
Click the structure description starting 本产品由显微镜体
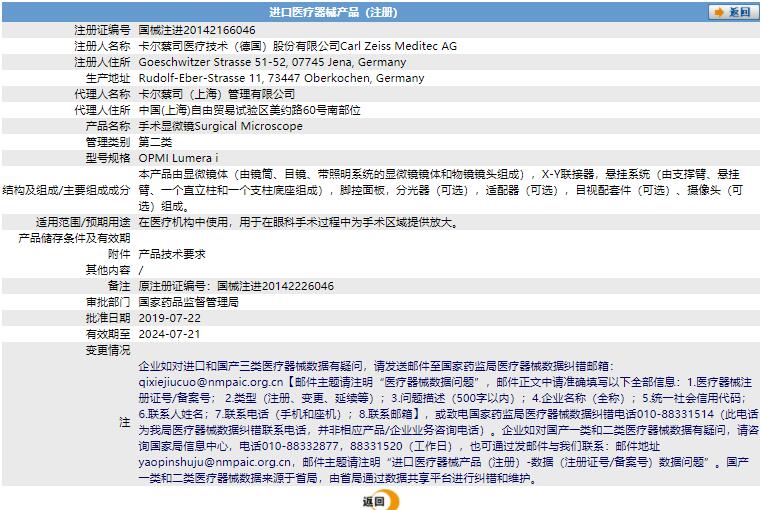[x=441, y=190]
